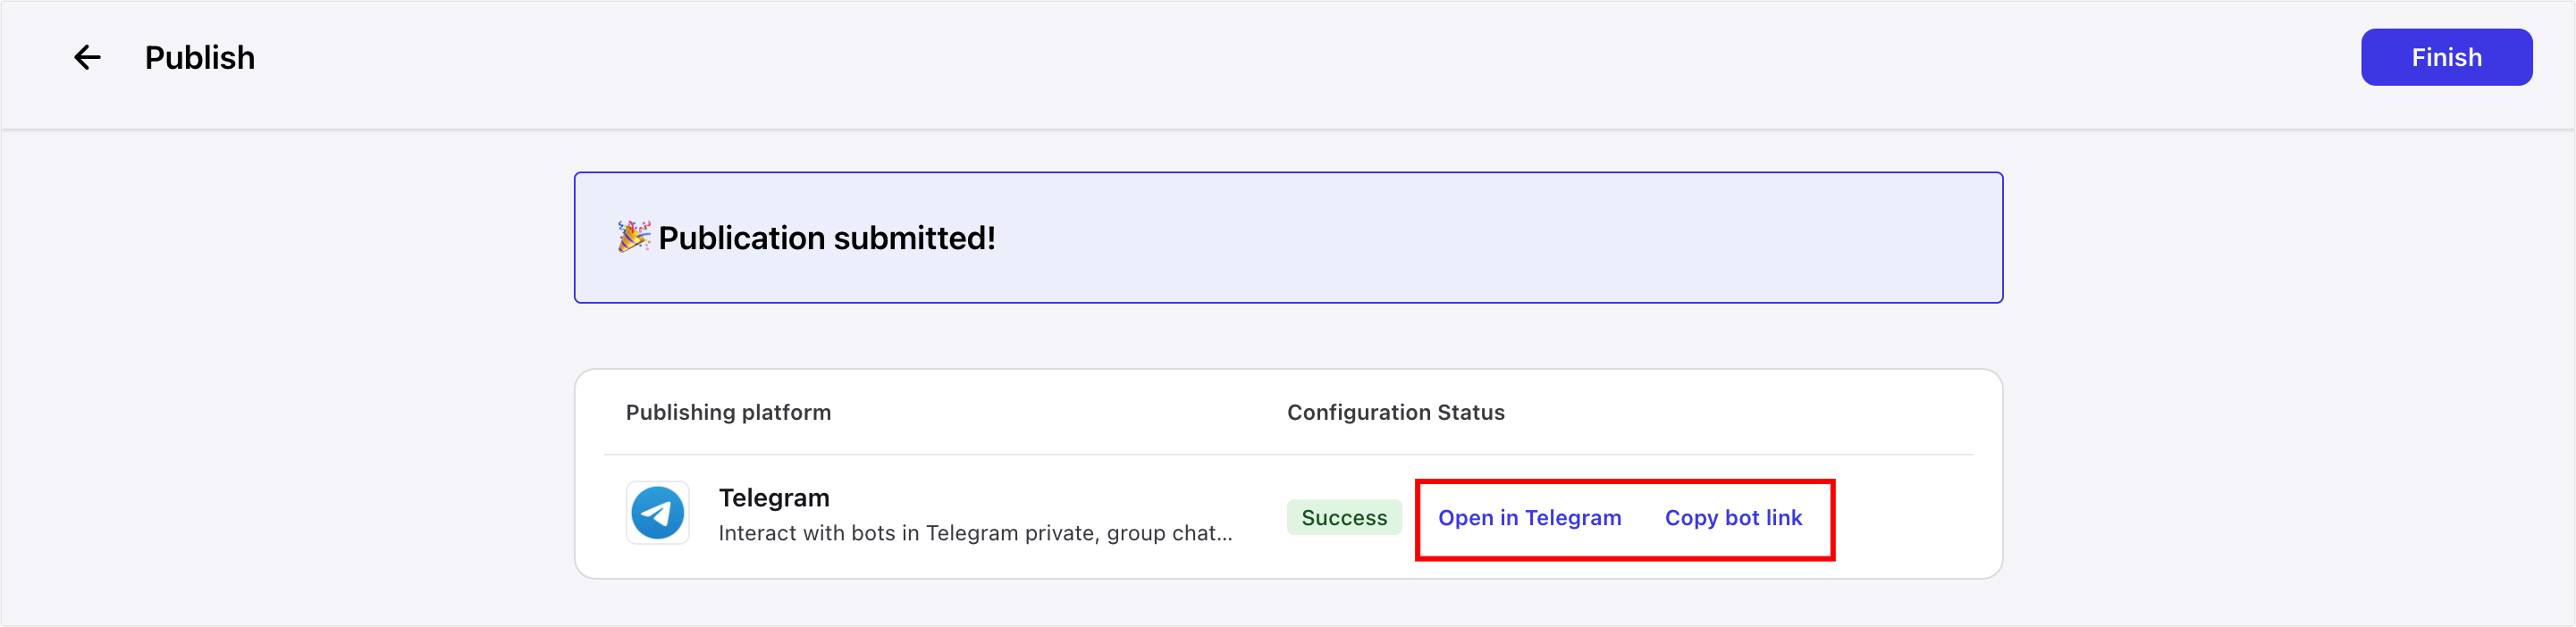Select the Publishing platform column header
Screen dimensions: 2576x627
728,412
